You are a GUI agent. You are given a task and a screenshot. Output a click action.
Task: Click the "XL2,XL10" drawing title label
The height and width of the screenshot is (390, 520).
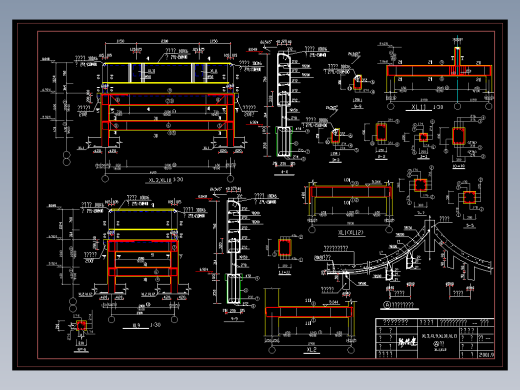point(160,180)
